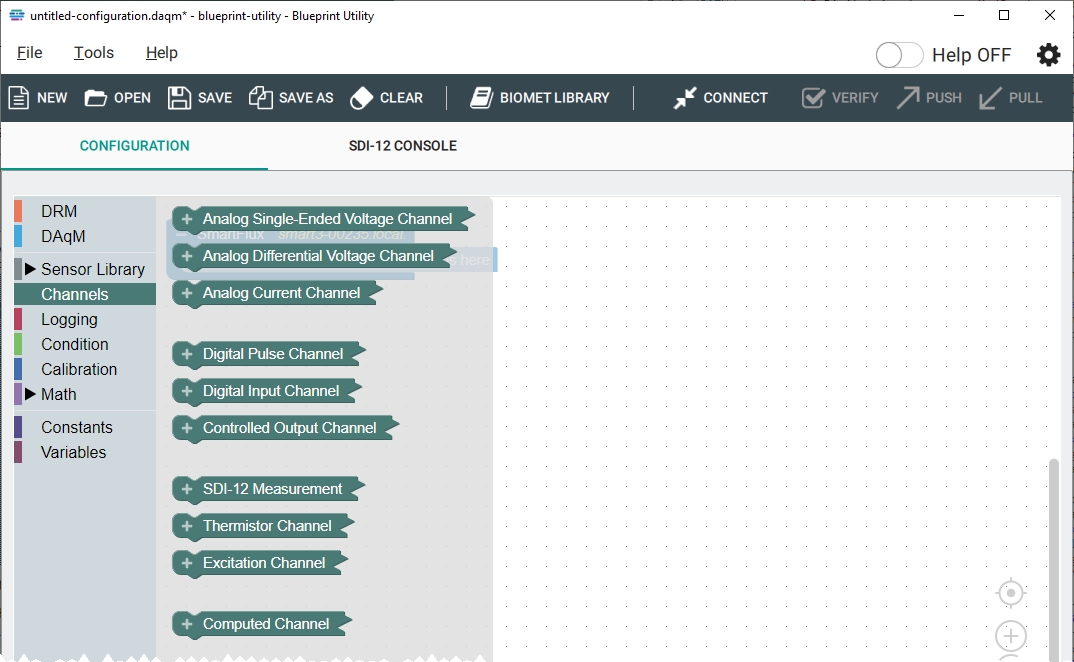Click the DAqM blue color swatch
The image size is (1074, 662).
coord(18,236)
